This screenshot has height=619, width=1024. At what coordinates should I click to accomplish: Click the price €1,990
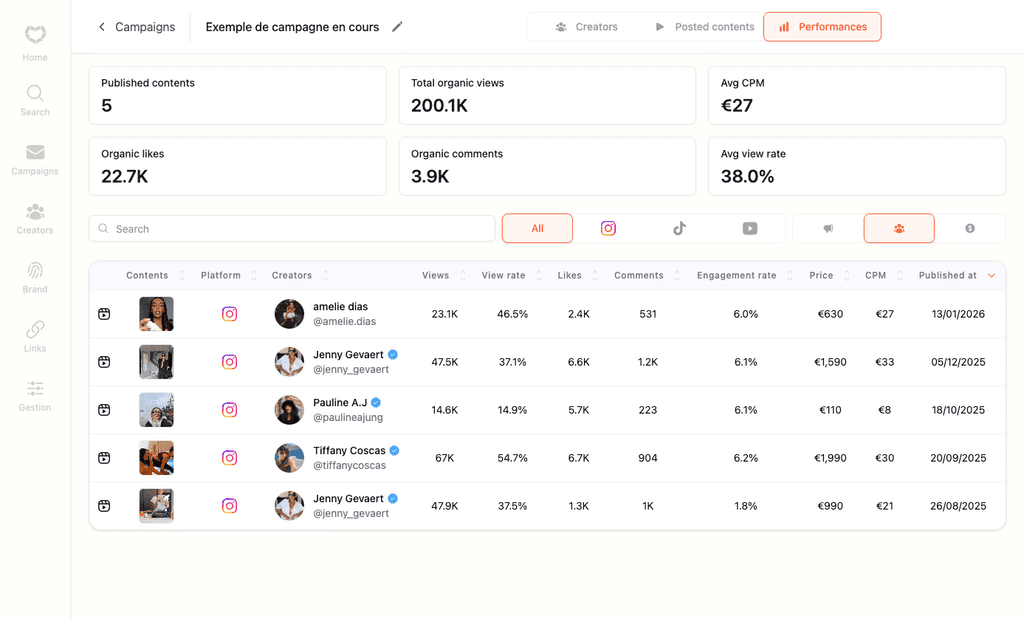(x=830, y=458)
